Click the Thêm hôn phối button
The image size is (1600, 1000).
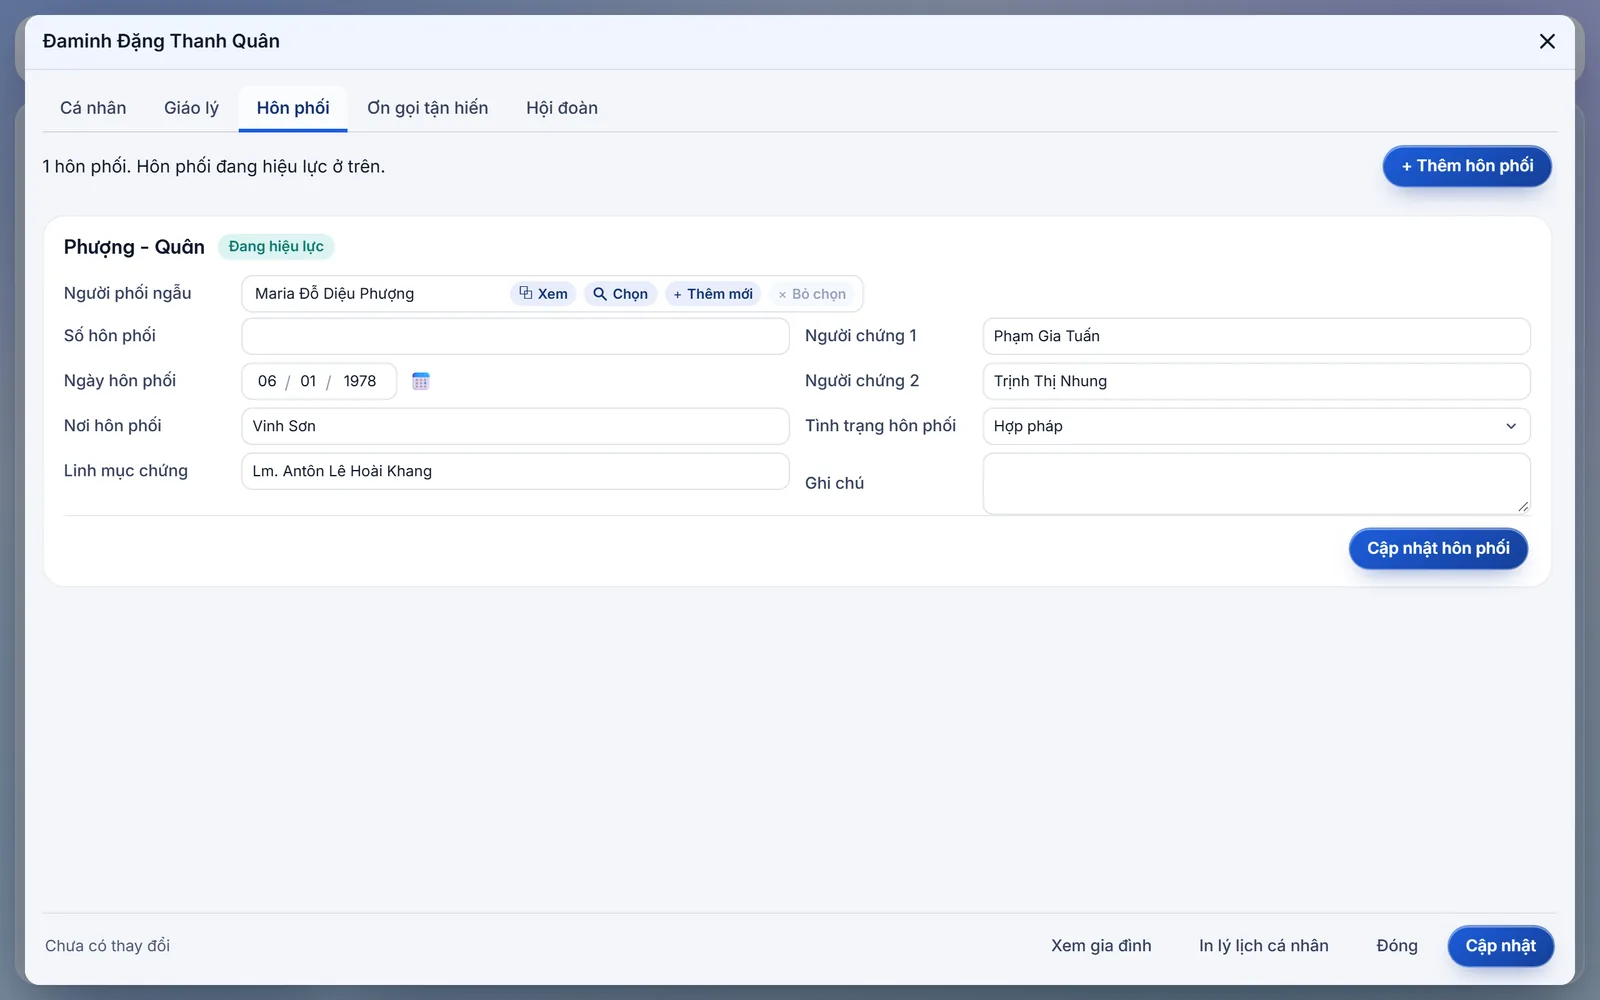click(x=1467, y=166)
